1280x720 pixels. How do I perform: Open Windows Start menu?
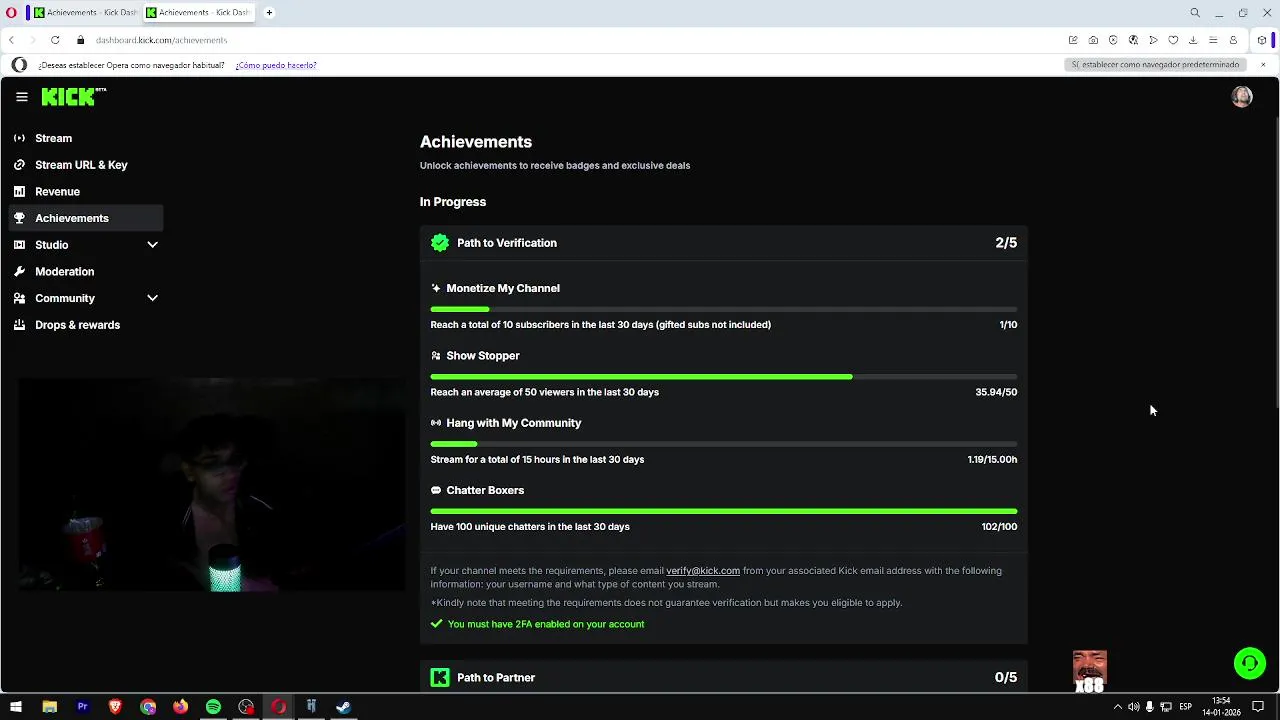tap(16, 707)
